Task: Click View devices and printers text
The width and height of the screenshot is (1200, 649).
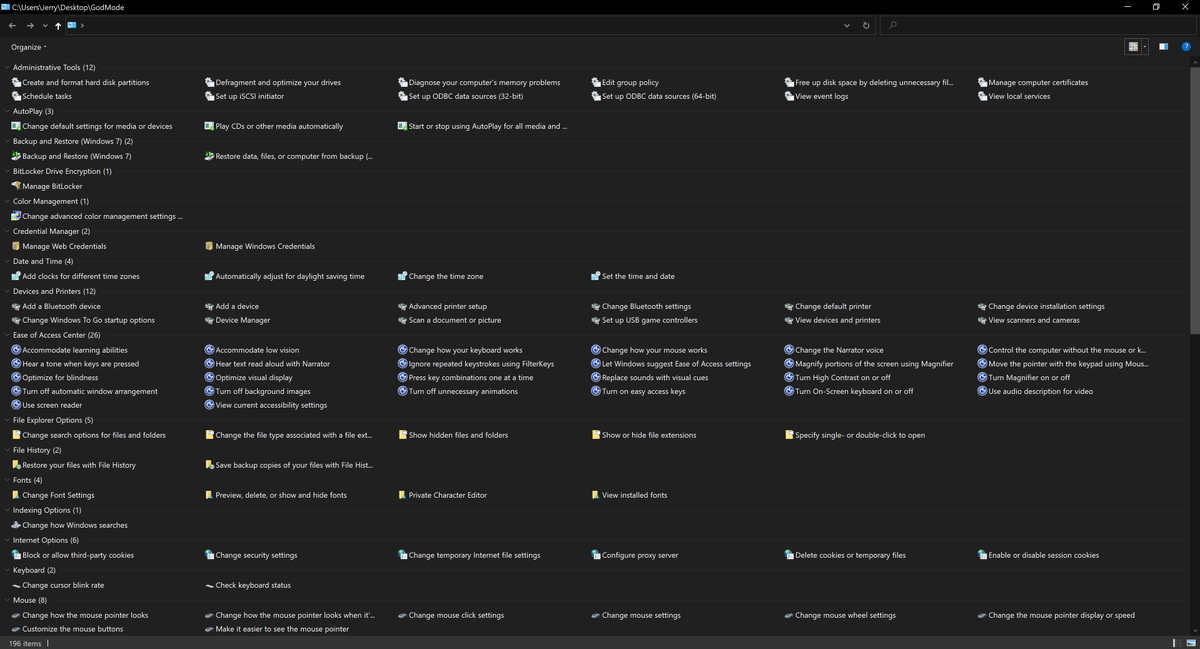Action: click(838, 321)
